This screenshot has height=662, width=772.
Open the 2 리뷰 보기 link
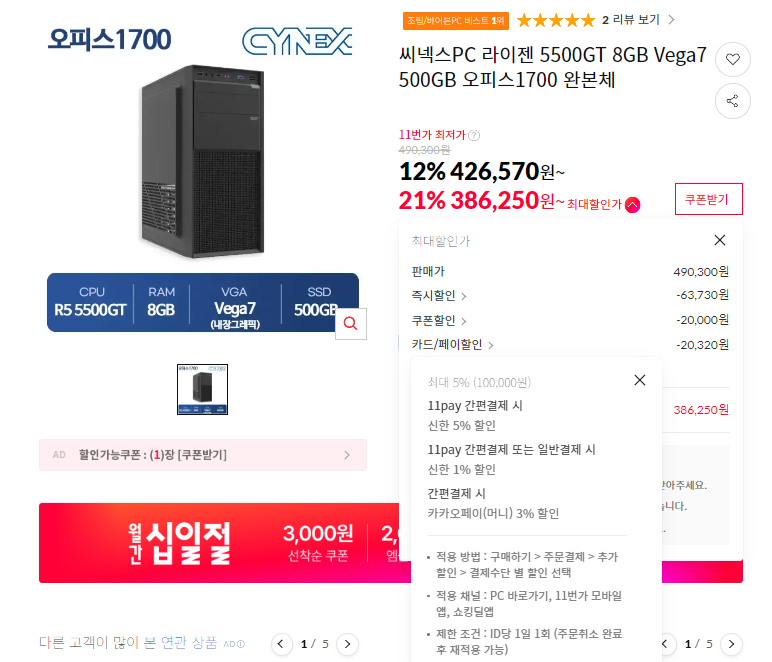pyautogui.click(x=630, y=19)
